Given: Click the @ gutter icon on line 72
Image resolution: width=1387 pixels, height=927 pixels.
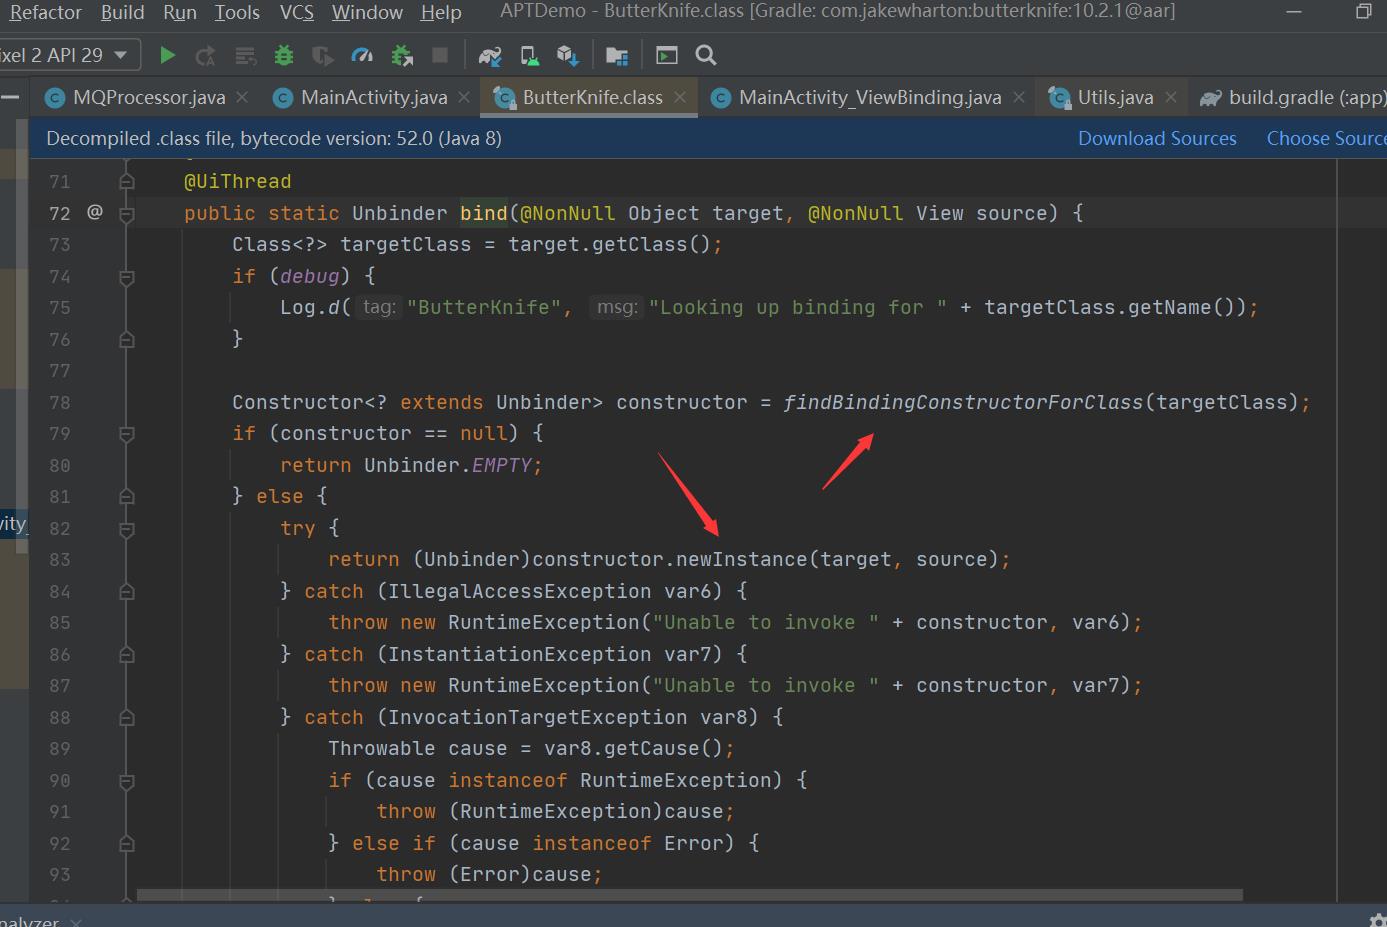Looking at the screenshot, I should pos(95,212).
